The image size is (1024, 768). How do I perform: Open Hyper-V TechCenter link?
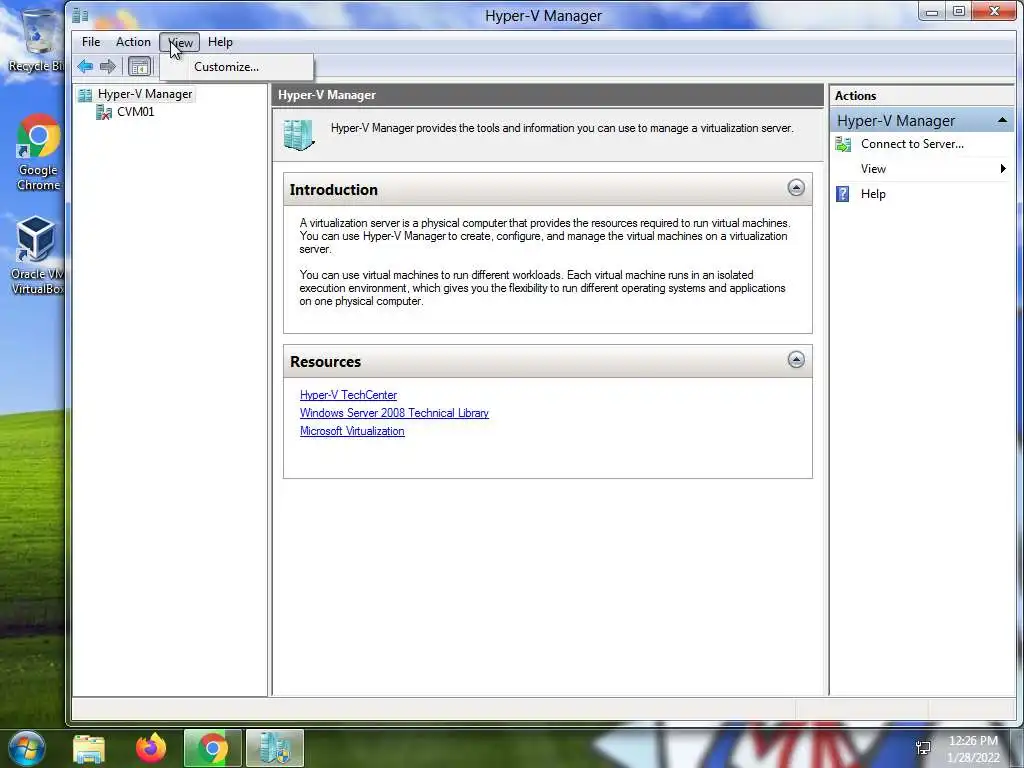[x=348, y=395]
